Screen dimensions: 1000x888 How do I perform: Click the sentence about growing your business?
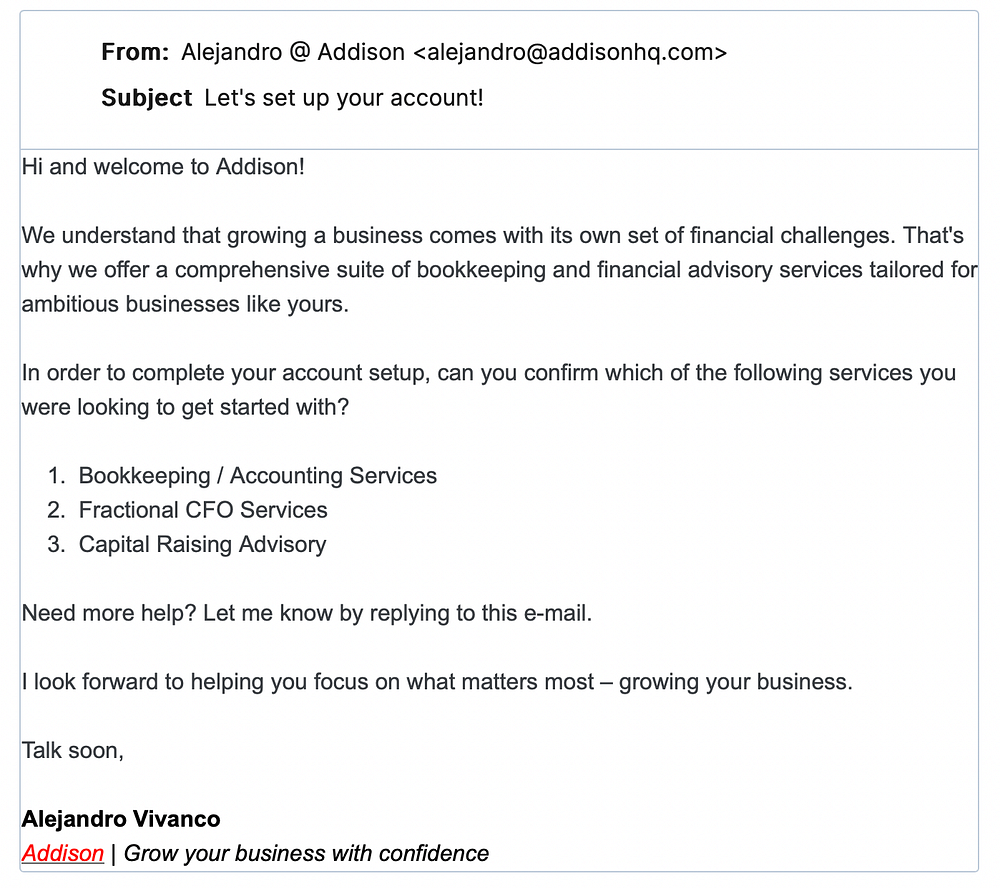pos(437,681)
